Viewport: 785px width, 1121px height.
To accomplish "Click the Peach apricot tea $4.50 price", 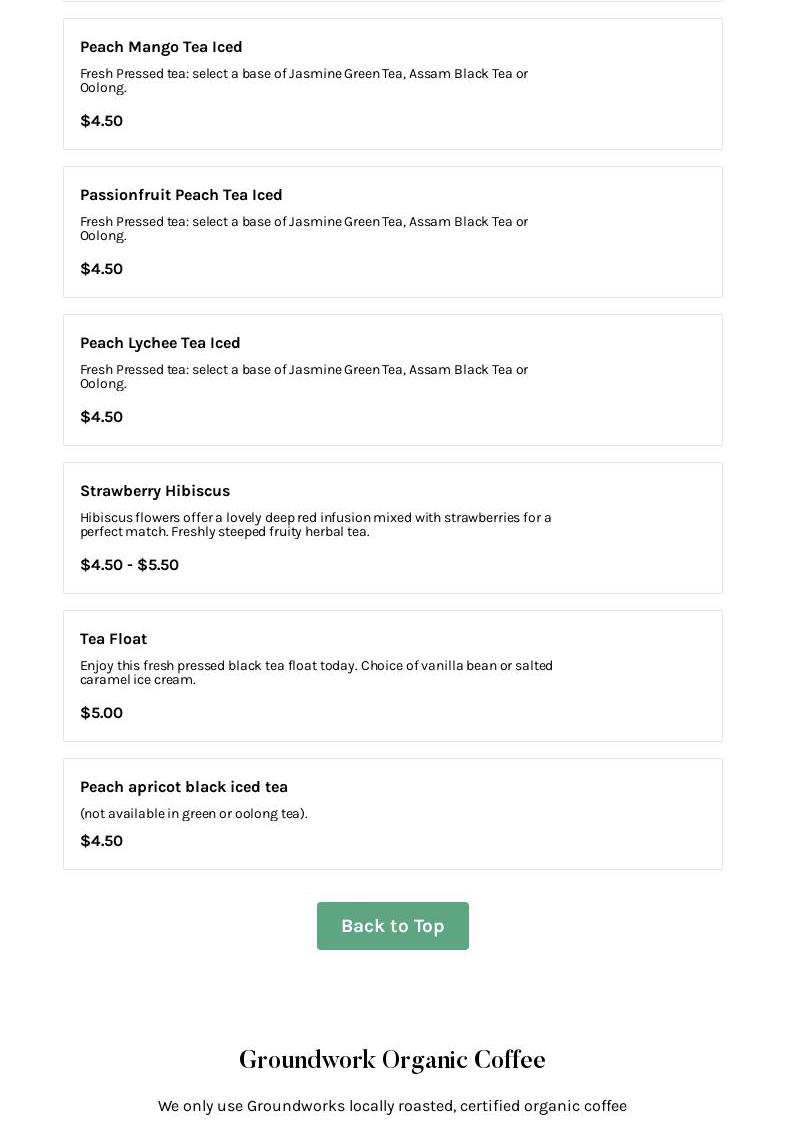I will coord(101,841).
